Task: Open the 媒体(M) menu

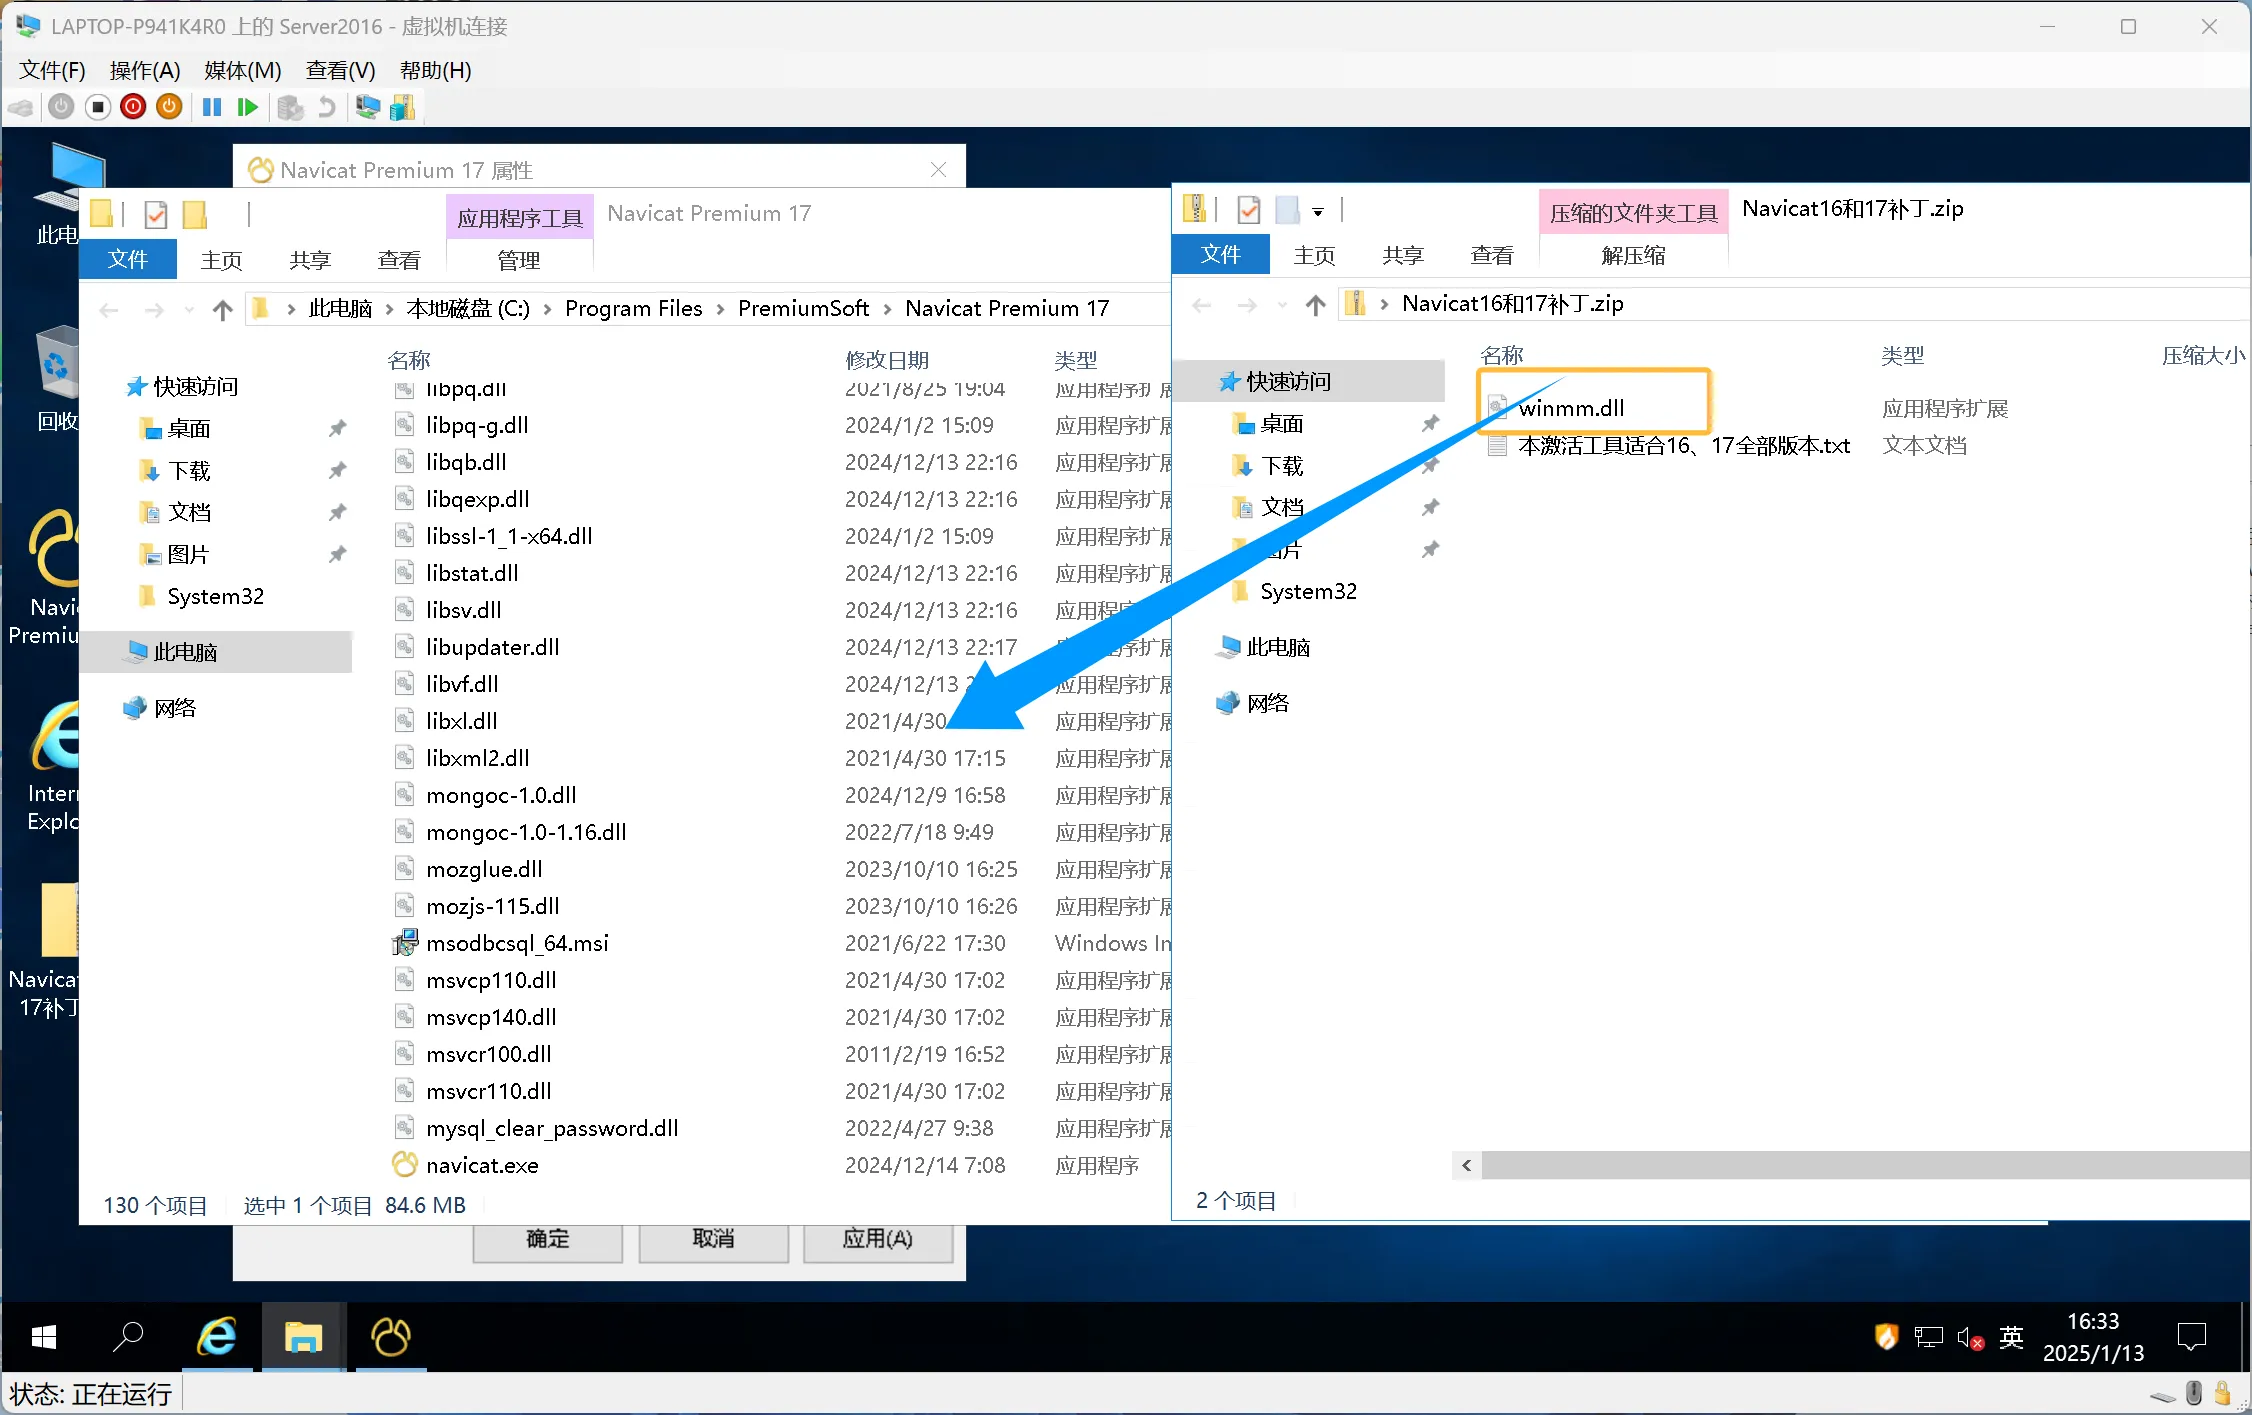Action: click(x=243, y=70)
